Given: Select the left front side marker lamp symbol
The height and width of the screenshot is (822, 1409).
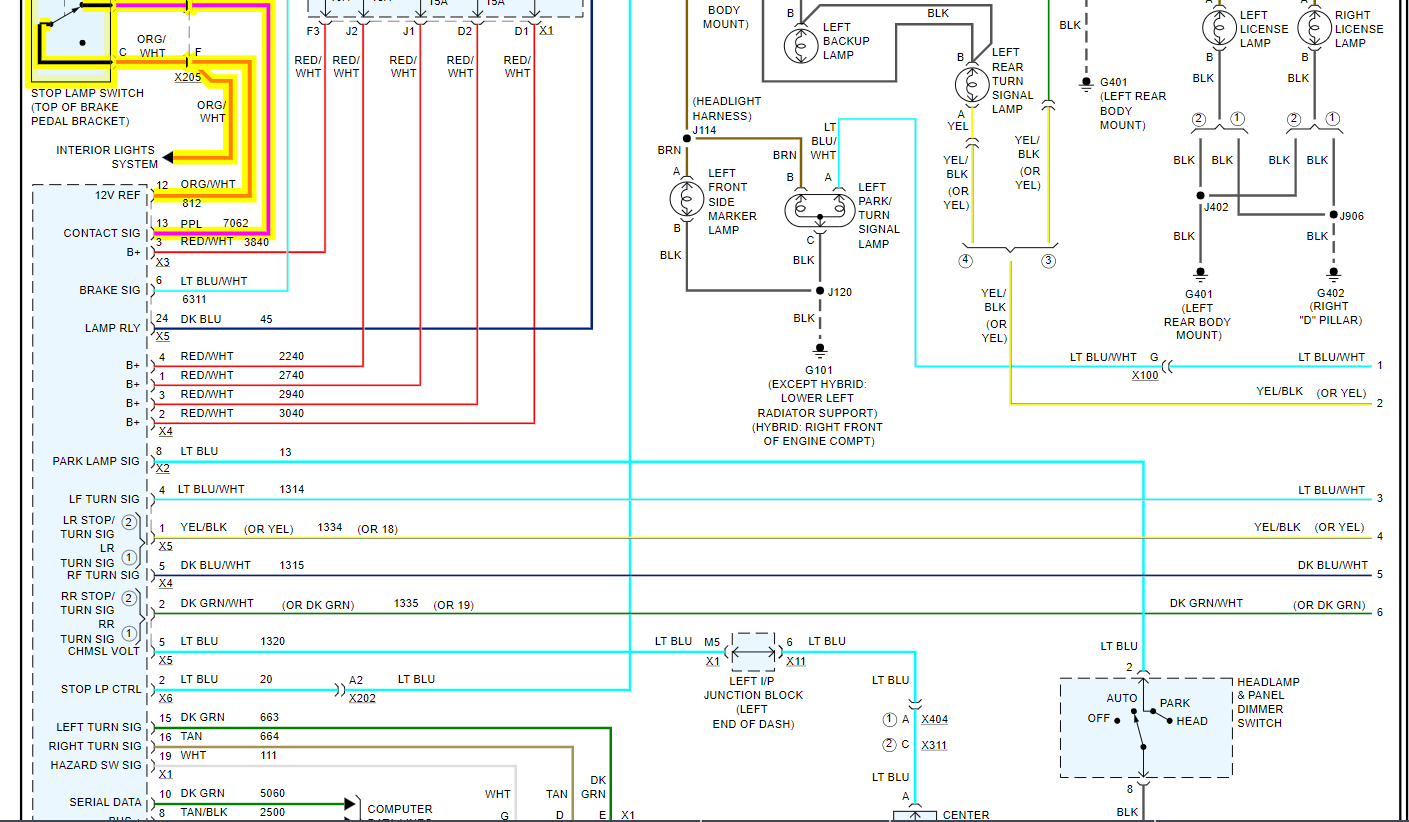Looking at the screenshot, I should pos(687,199).
